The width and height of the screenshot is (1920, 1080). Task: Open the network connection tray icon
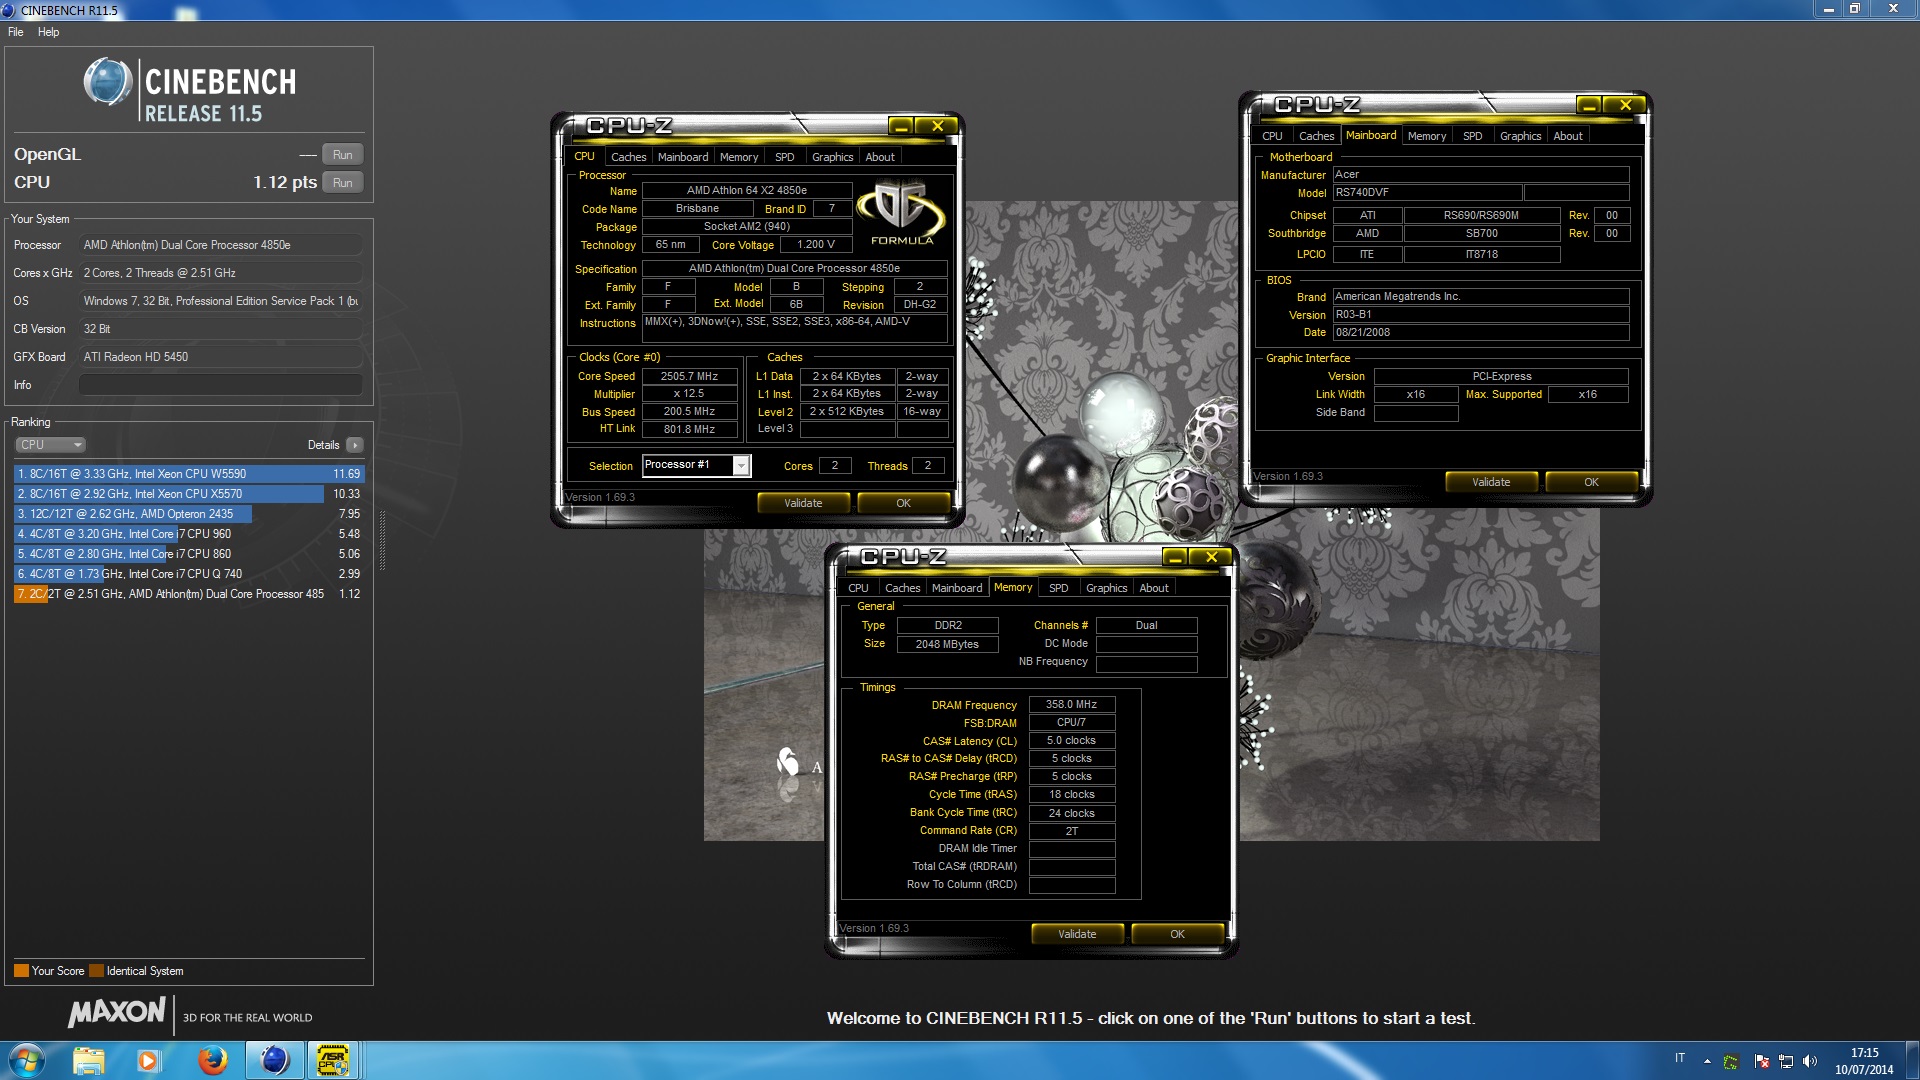point(1786,1061)
